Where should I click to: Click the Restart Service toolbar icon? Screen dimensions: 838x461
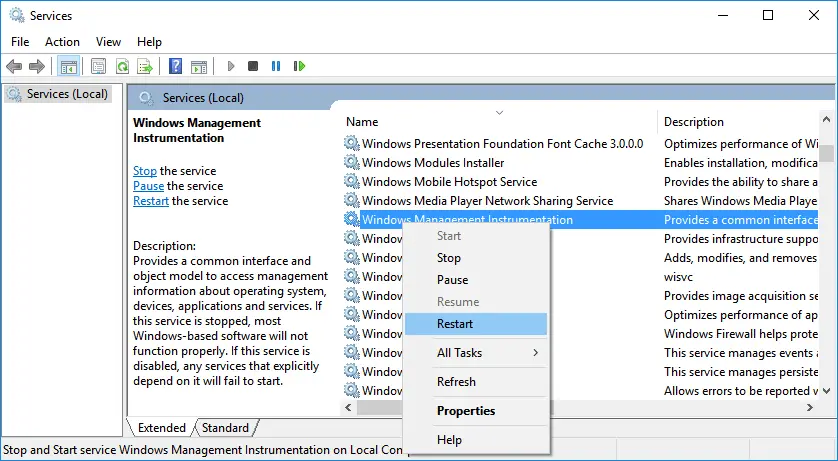[299, 66]
